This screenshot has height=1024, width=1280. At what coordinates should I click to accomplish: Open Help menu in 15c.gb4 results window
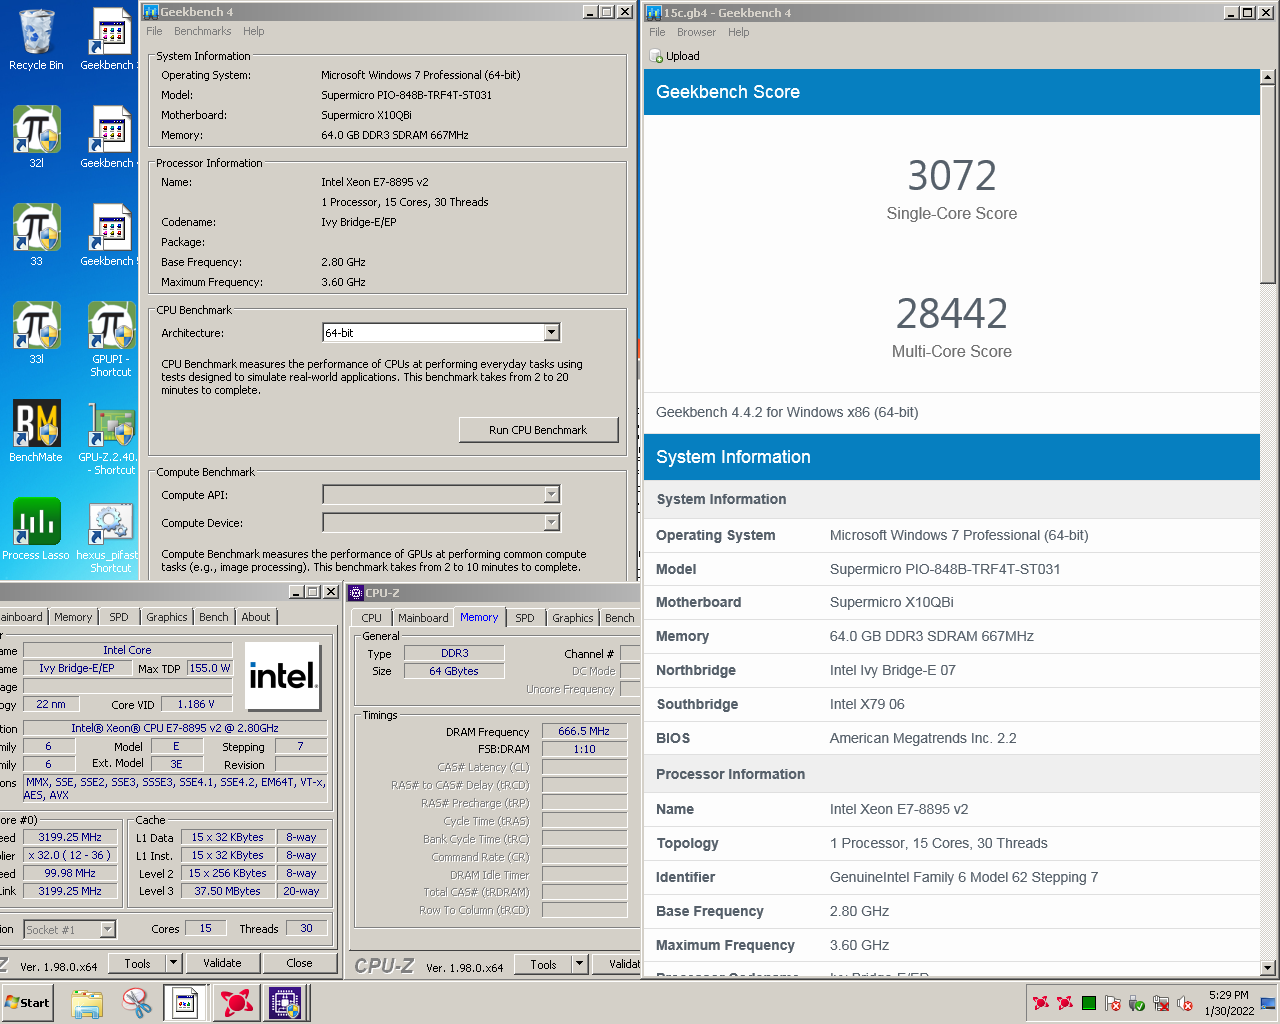coord(739,32)
